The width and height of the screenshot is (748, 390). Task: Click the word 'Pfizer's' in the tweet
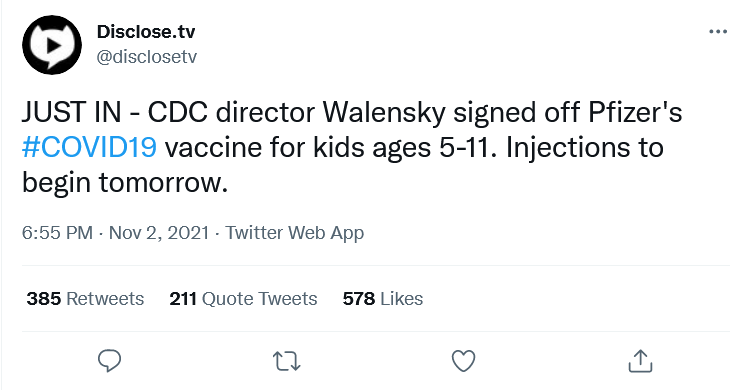pos(635,113)
